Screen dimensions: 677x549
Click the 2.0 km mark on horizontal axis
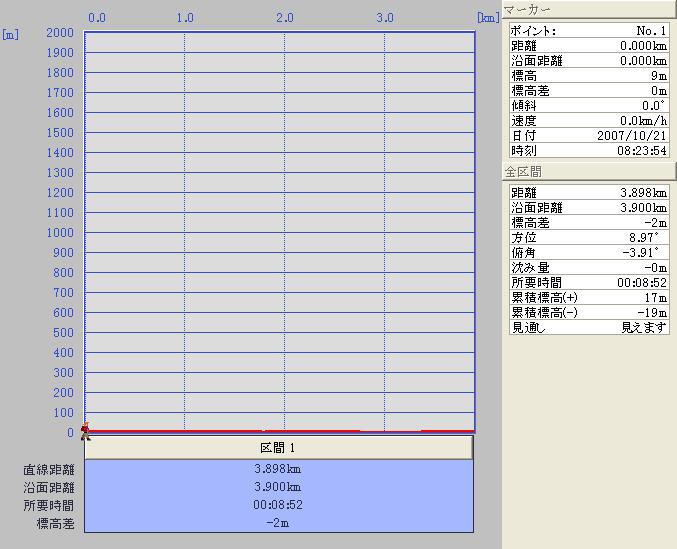pos(285,18)
